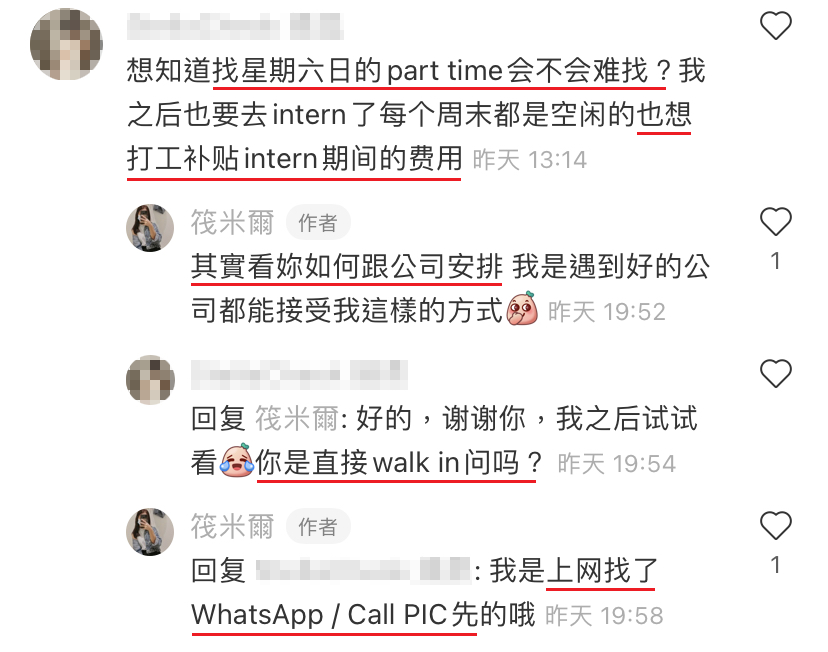Open author avatar beside 19:58 reply
Viewport: 828px width, 652px height.
(150, 532)
